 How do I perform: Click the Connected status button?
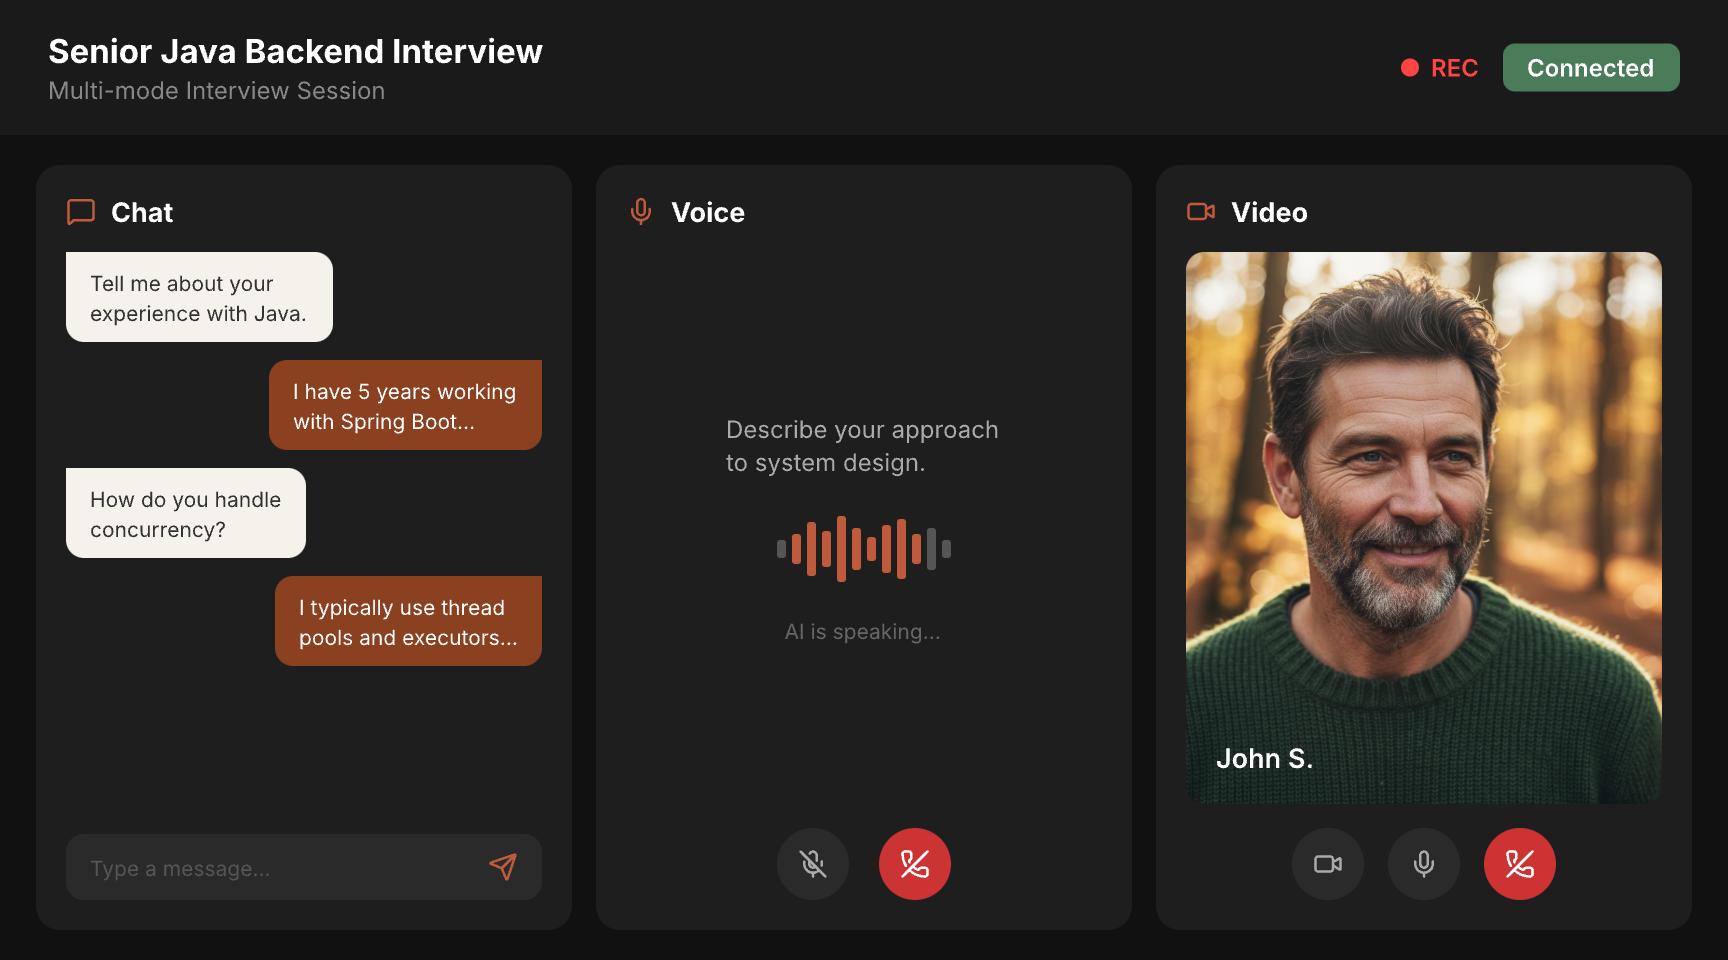(x=1591, y=67)
